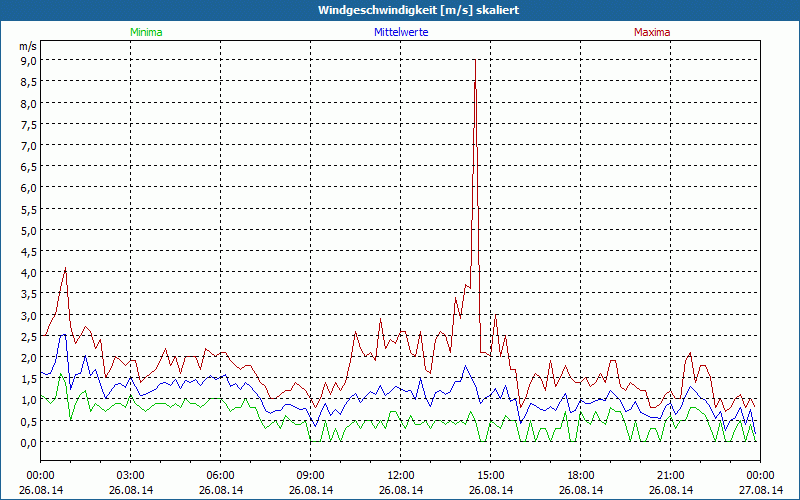Viewport: 800px width, 500px height.
Task: Click the 09:00 time axis label
Action: tap(311, 476)
